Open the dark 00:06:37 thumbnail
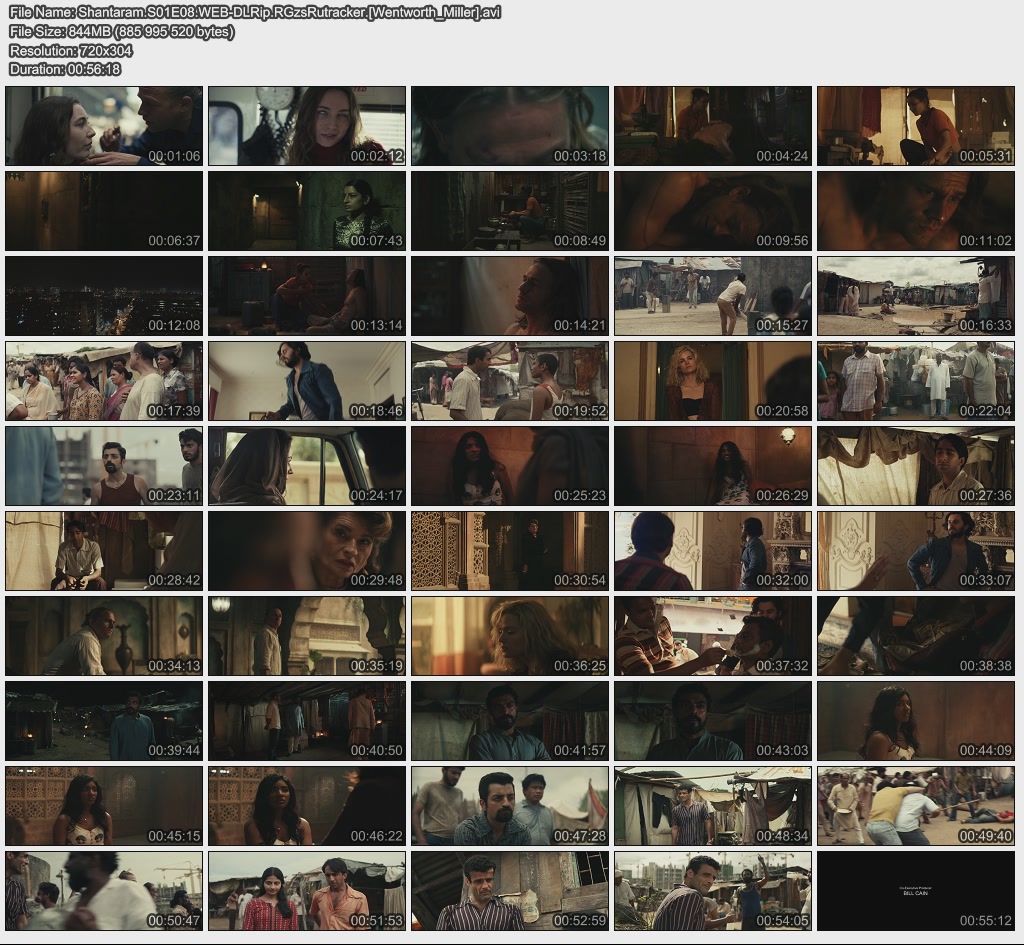 click(x=104, y=211)
